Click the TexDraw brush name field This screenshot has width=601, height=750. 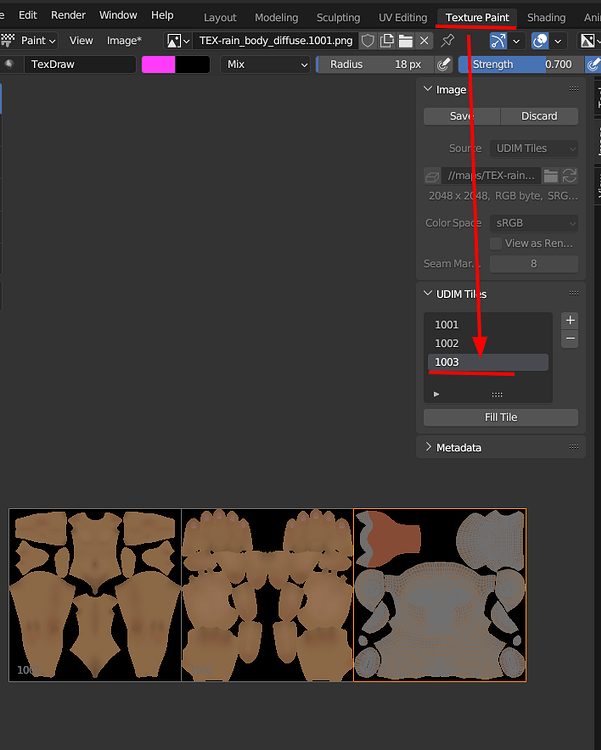coord(80,64)
